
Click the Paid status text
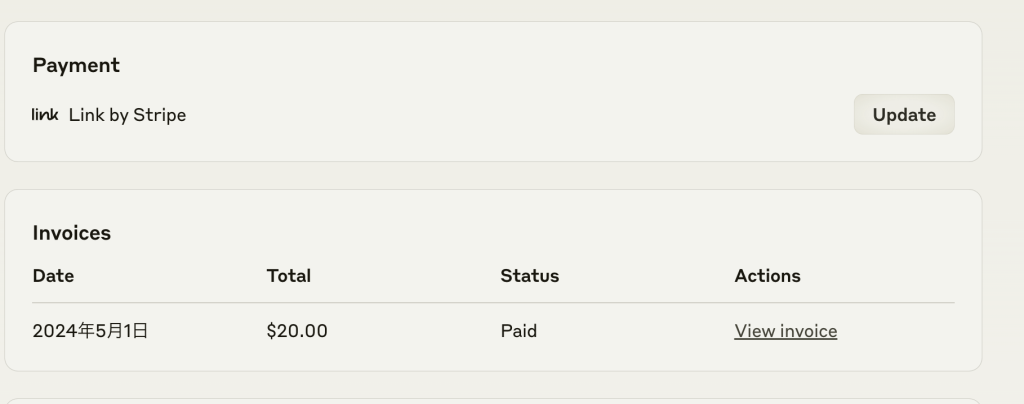518,331
